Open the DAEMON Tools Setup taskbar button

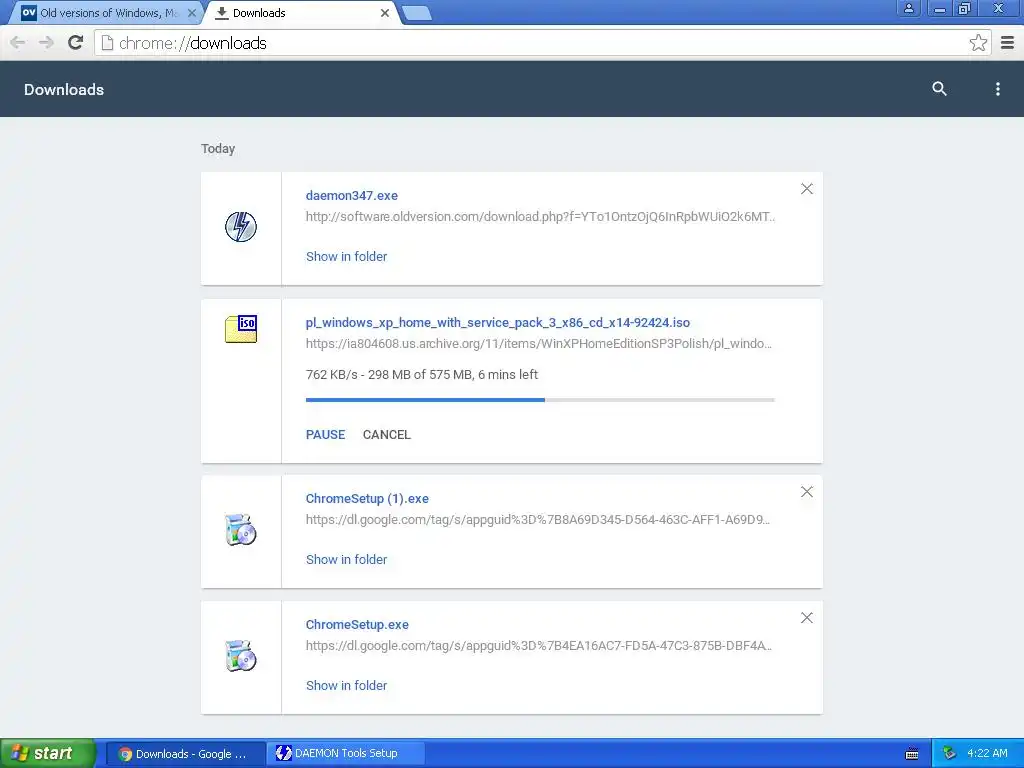coord(346,754)
